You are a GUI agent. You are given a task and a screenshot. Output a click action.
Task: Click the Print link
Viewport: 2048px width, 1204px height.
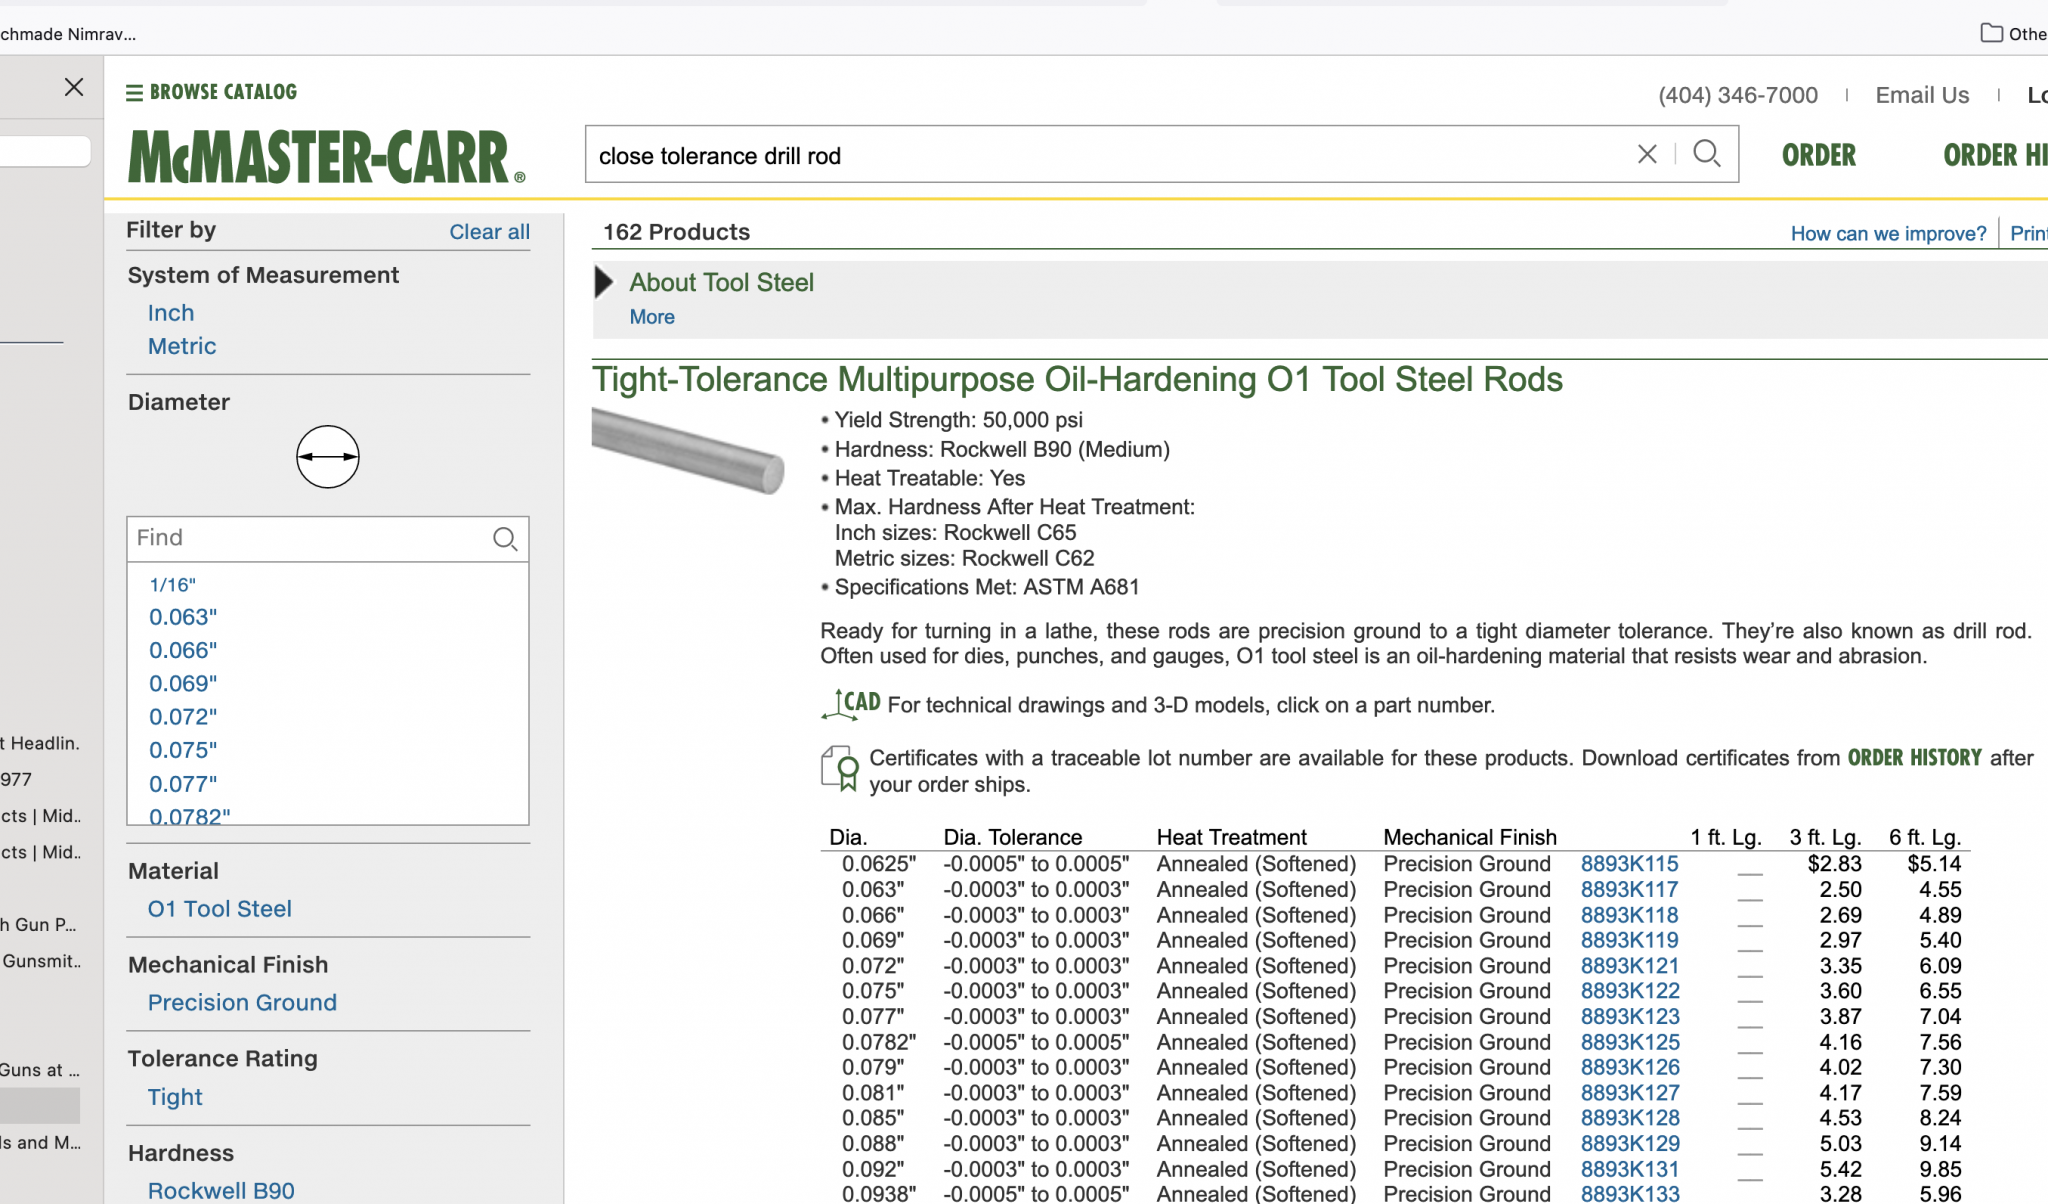2028,233
